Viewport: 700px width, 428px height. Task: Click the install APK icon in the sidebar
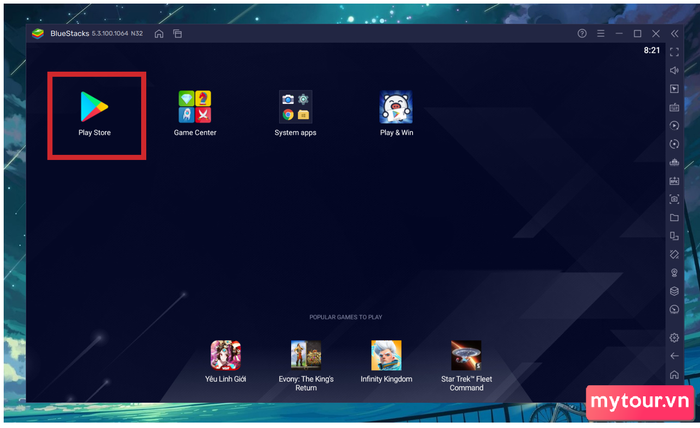[x=674, y=181]
